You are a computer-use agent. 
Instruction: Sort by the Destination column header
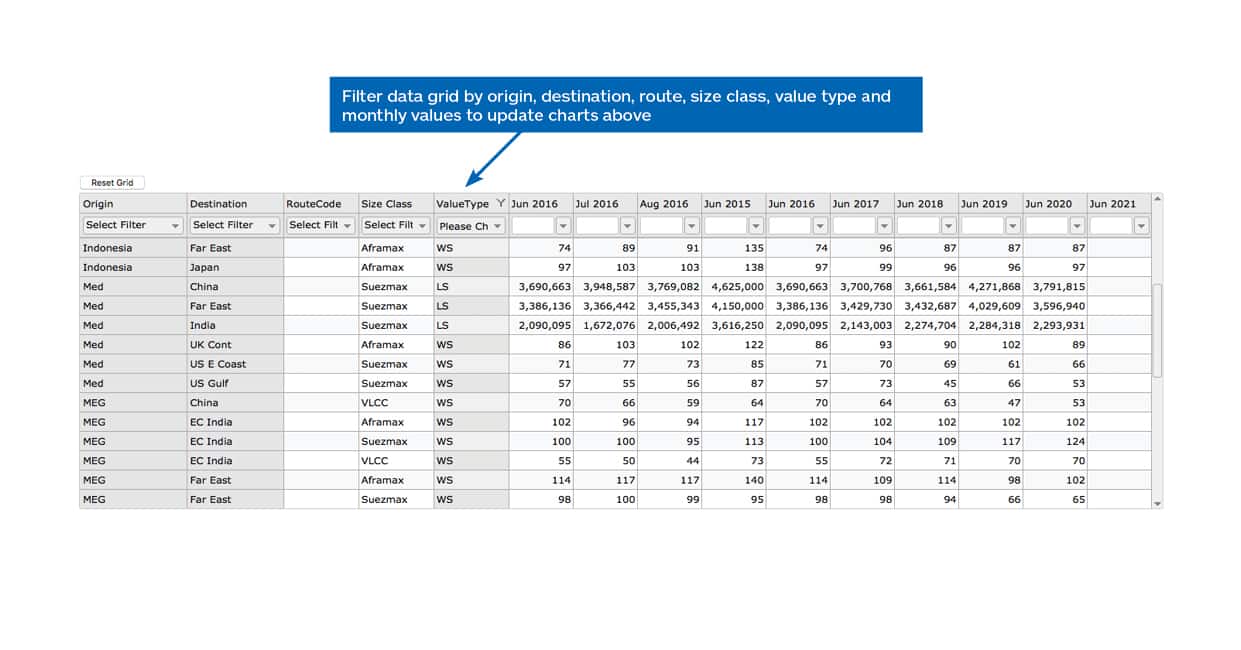coord(235,204)
